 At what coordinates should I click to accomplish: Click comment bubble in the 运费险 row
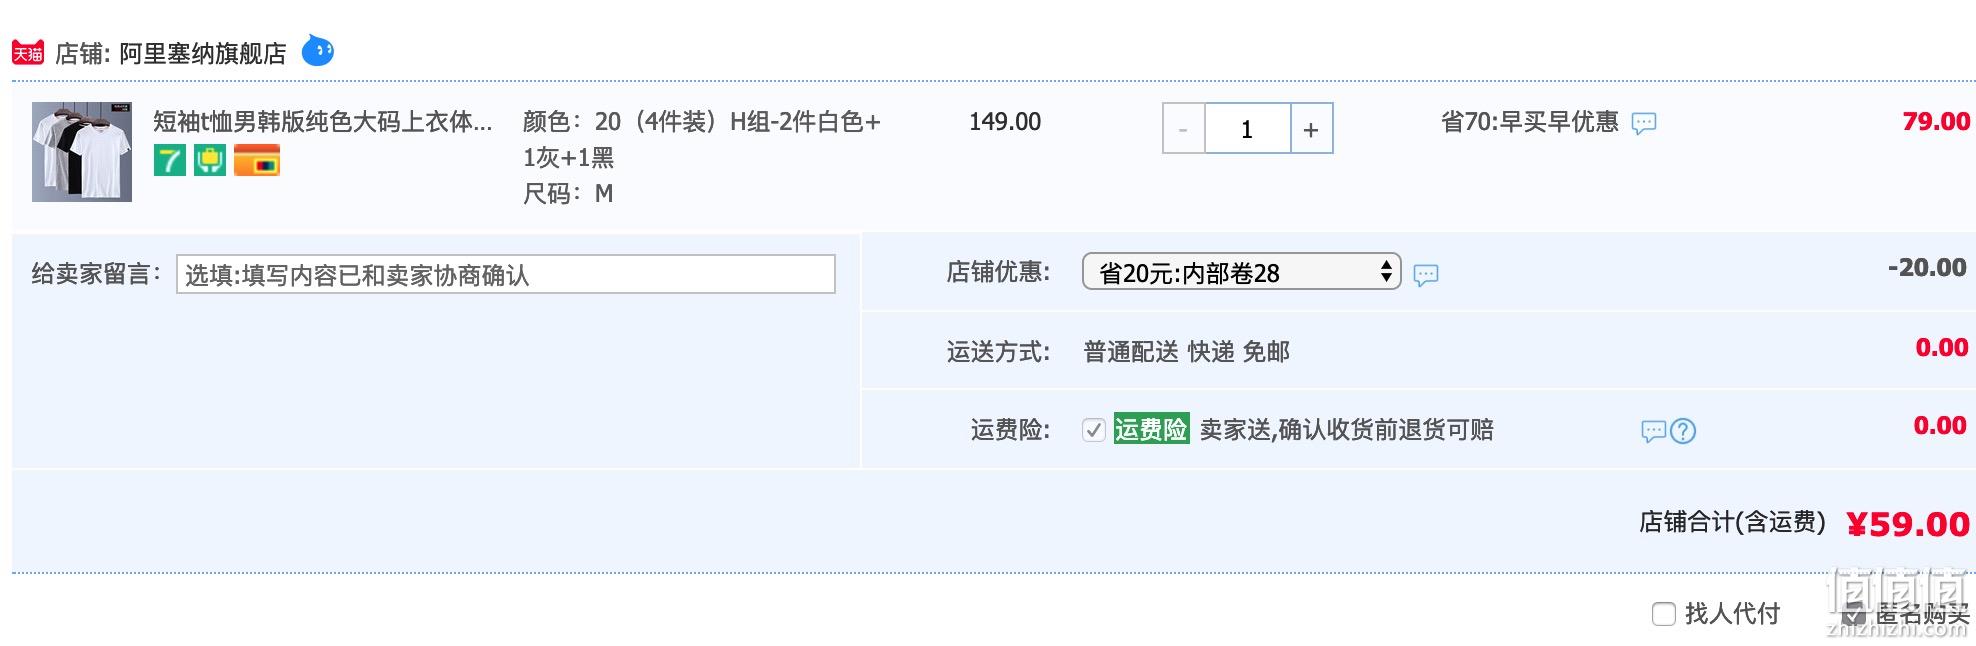(1654, 431)
